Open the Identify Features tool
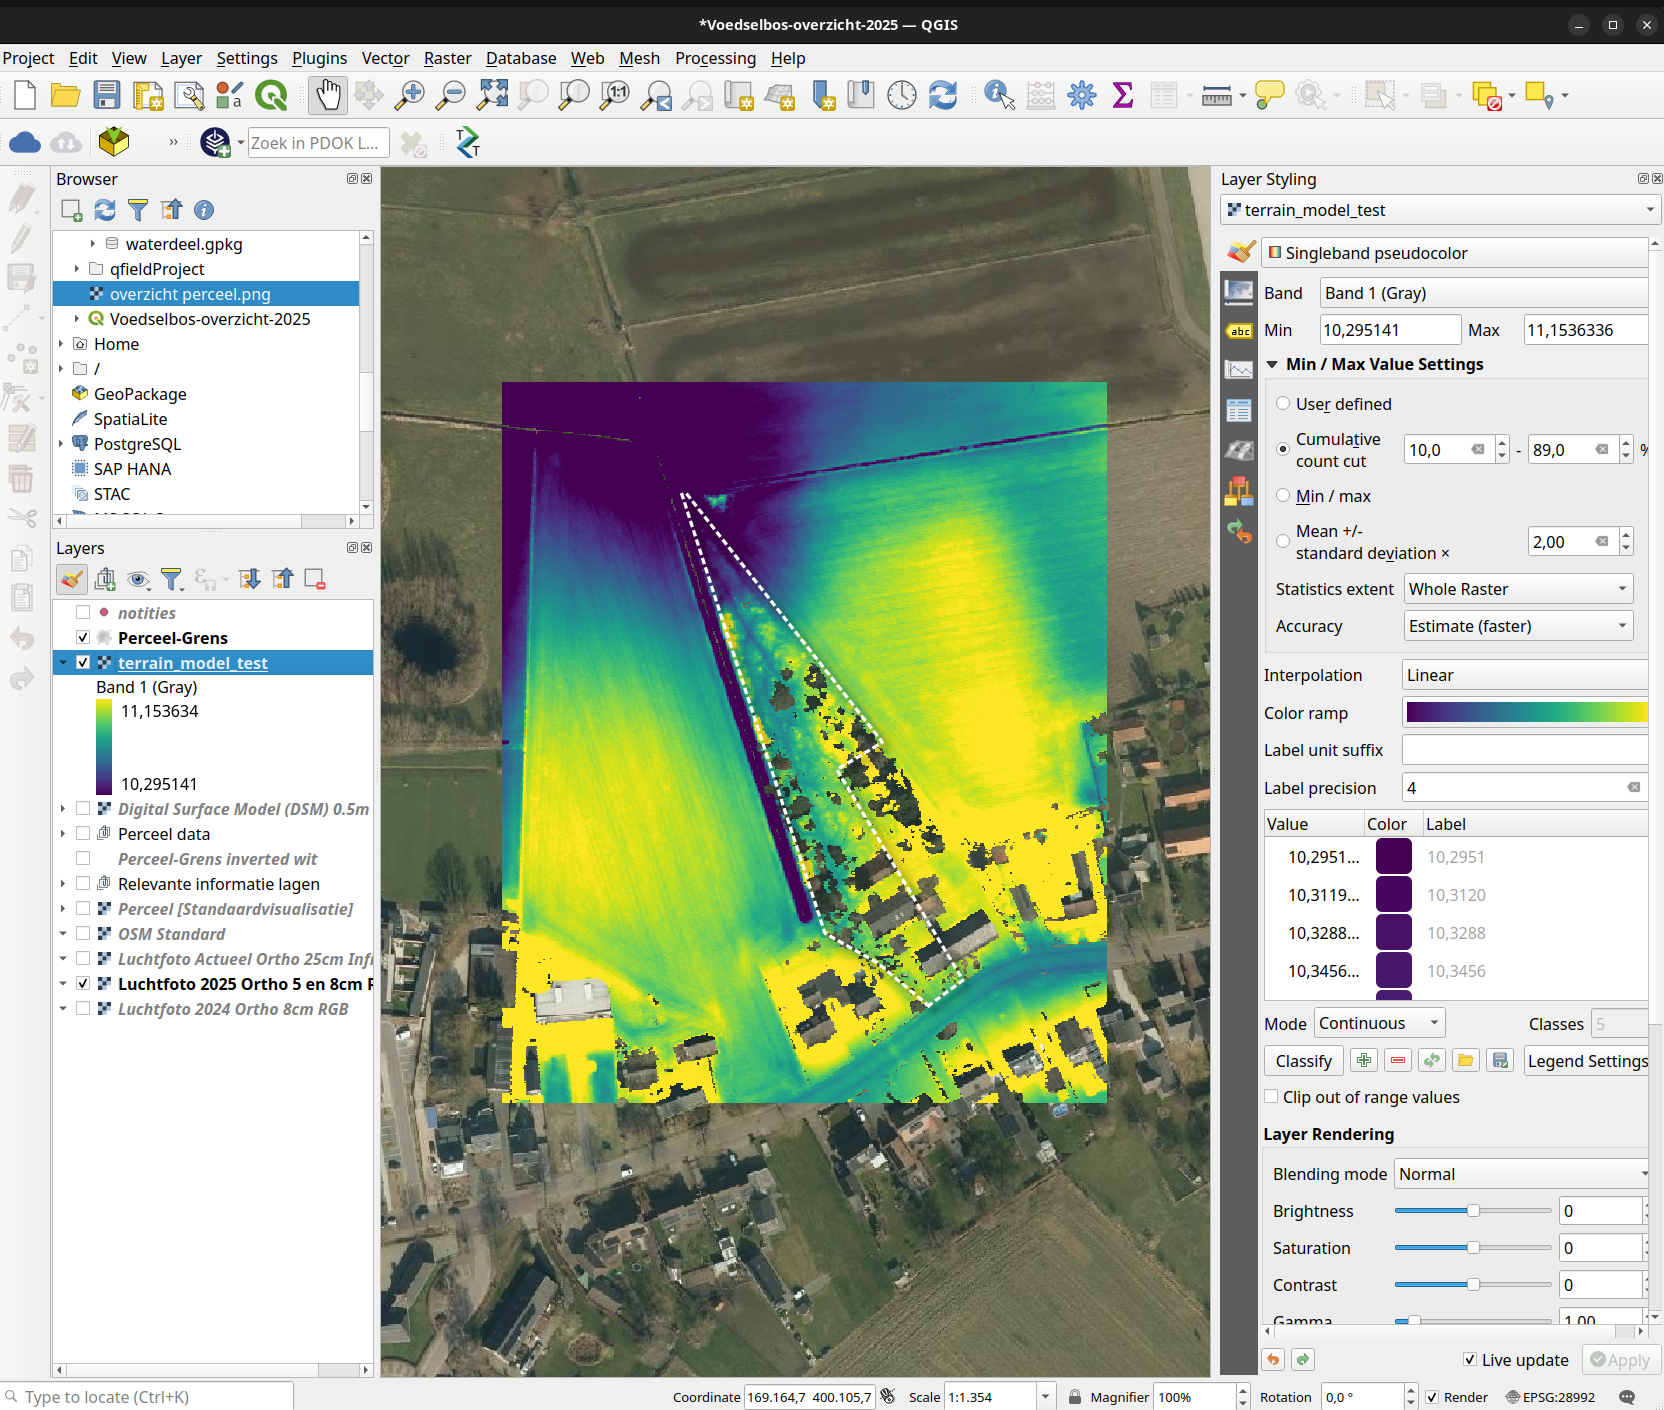Screen dimensions: 1664x1410 pyautogui.click(x=998, y=96)
